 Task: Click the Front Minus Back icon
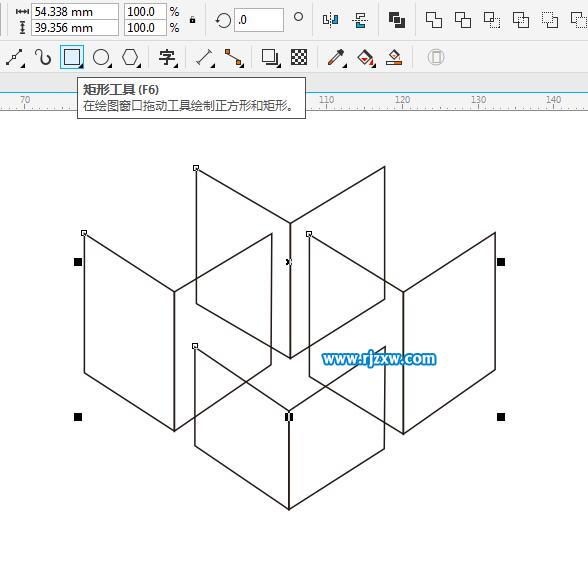[x=550, y=19]
